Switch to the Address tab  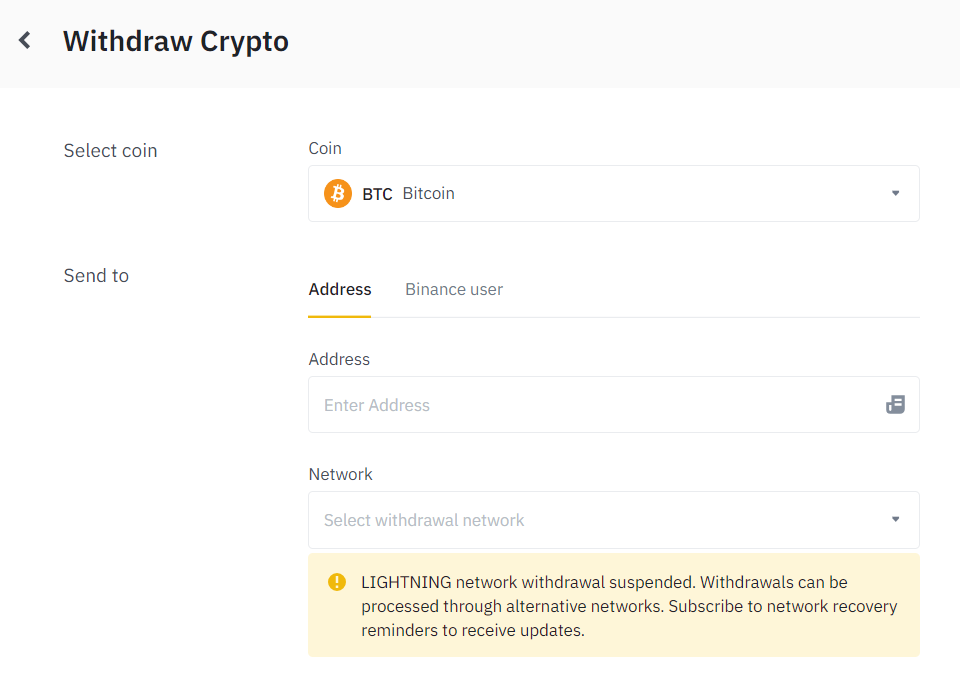[x=340, y=290]
